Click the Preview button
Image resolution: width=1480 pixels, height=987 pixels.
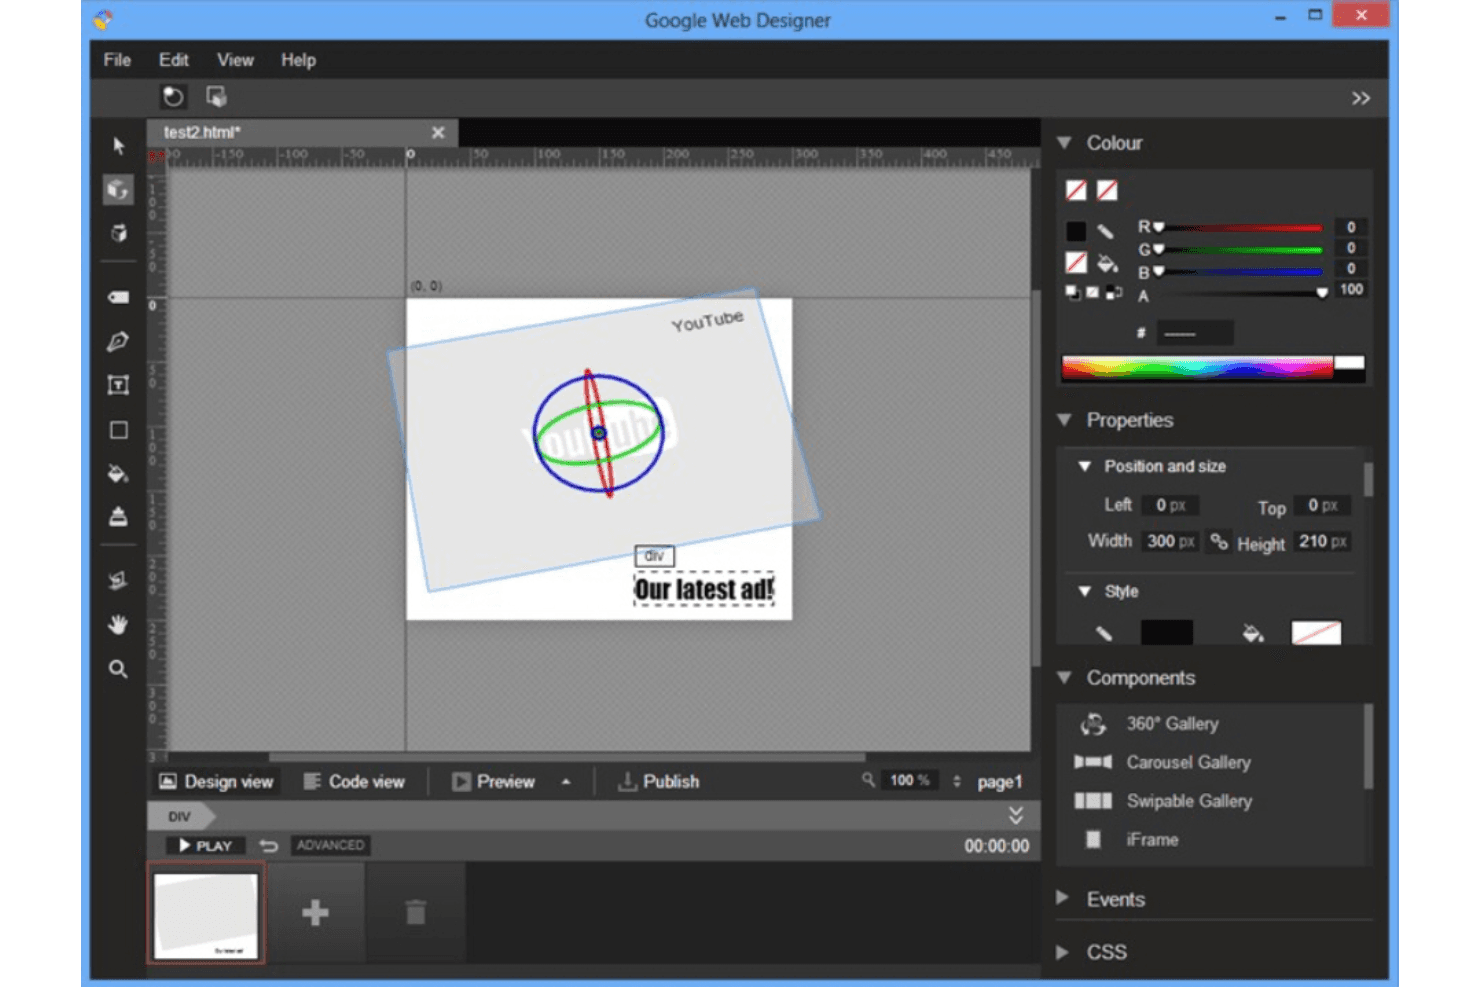coord(493,782)
